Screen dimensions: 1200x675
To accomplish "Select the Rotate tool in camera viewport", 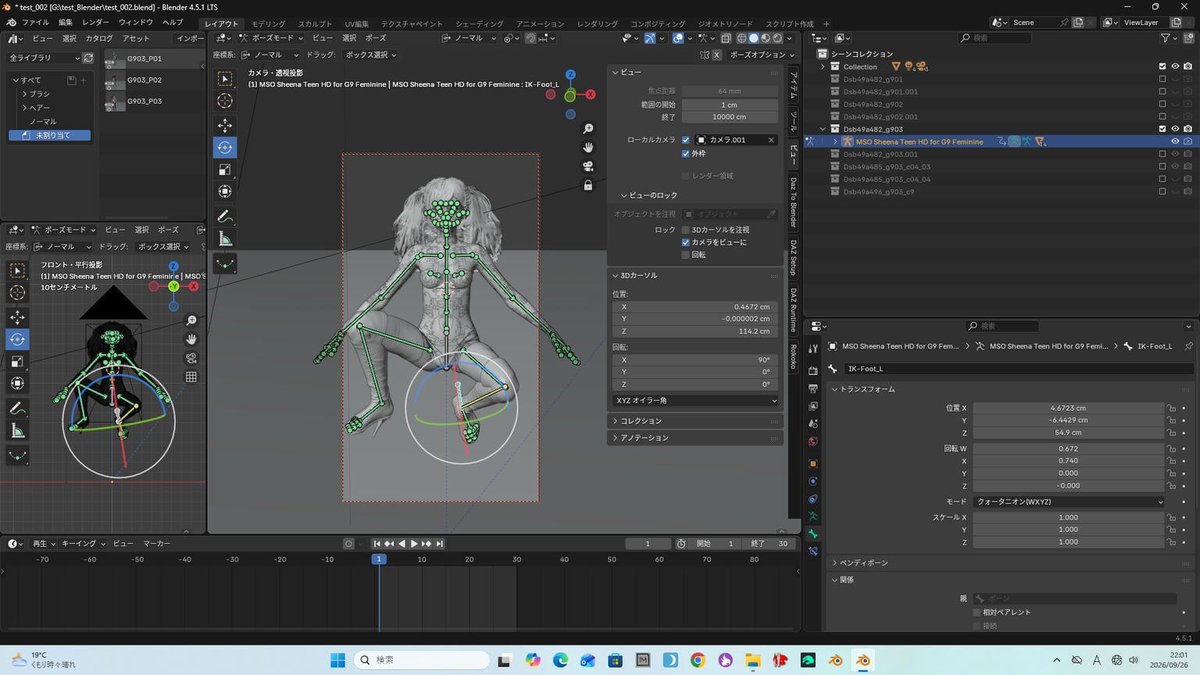I will point(226,147).
